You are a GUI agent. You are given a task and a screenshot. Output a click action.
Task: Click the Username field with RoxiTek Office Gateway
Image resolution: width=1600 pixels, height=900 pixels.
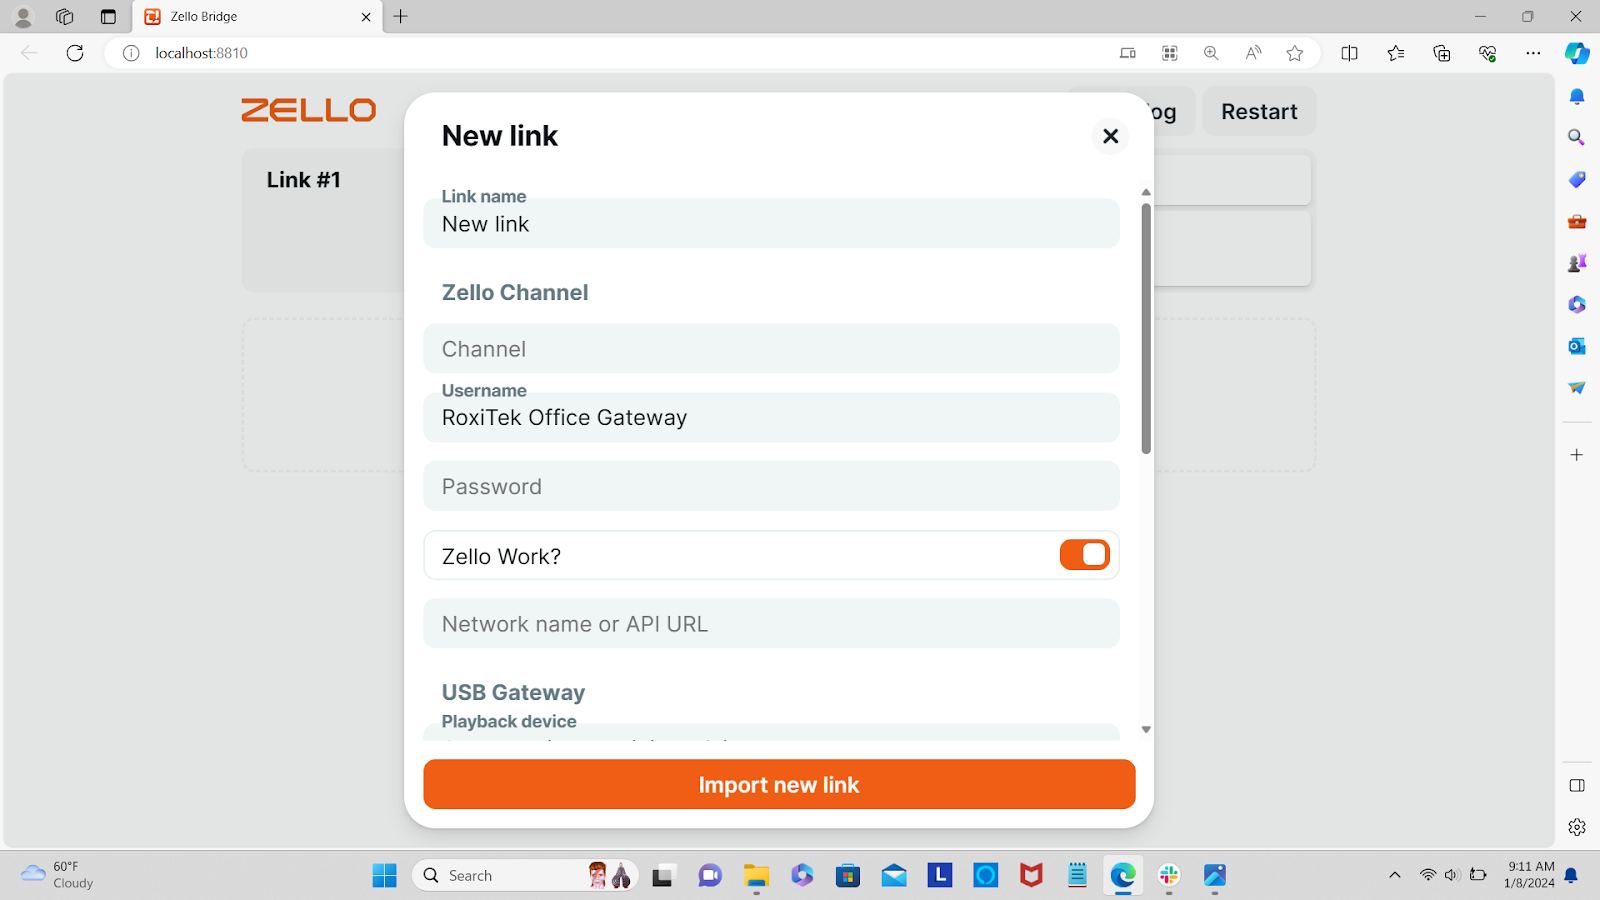pyautogui.click(x=771, y=417)
